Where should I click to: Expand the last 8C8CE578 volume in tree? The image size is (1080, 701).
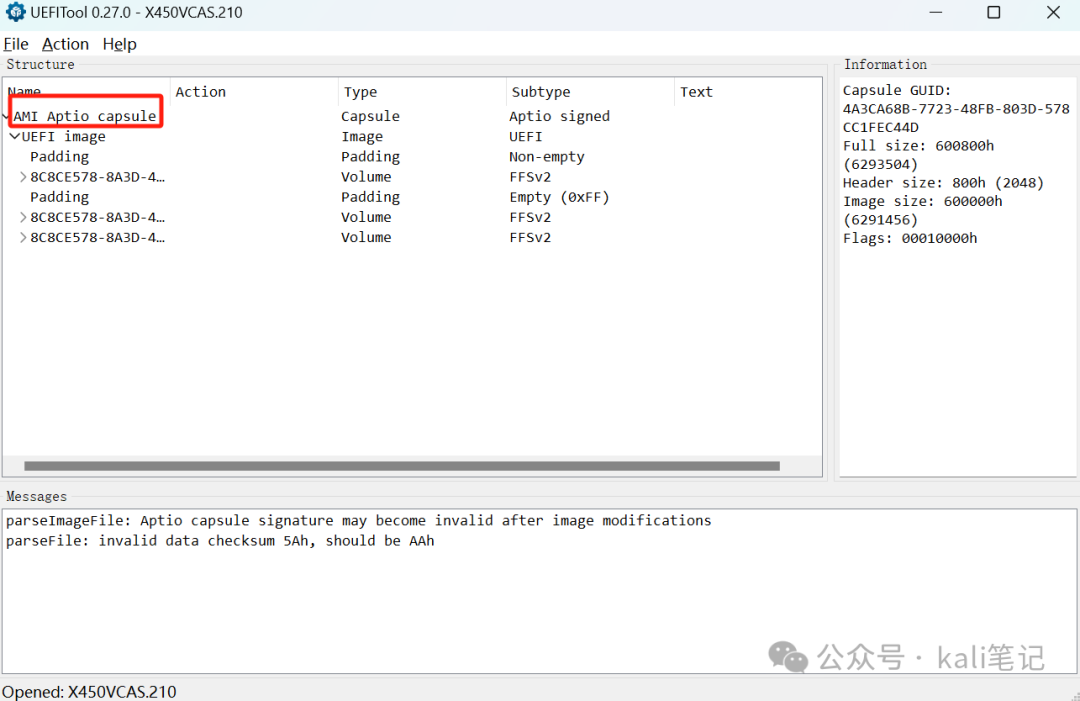(x=23, y=237)
